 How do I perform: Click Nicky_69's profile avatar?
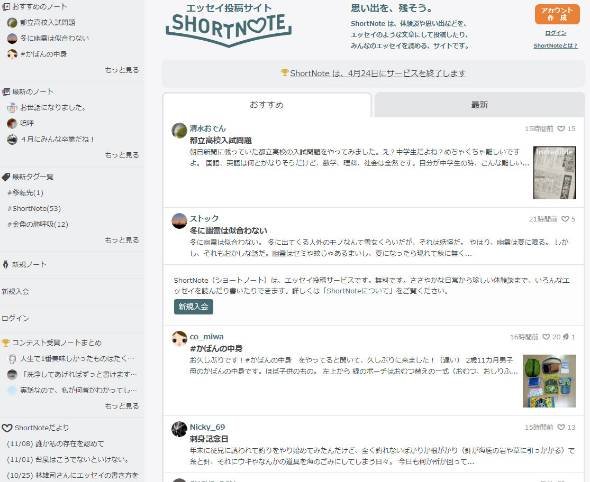point(179,429)
